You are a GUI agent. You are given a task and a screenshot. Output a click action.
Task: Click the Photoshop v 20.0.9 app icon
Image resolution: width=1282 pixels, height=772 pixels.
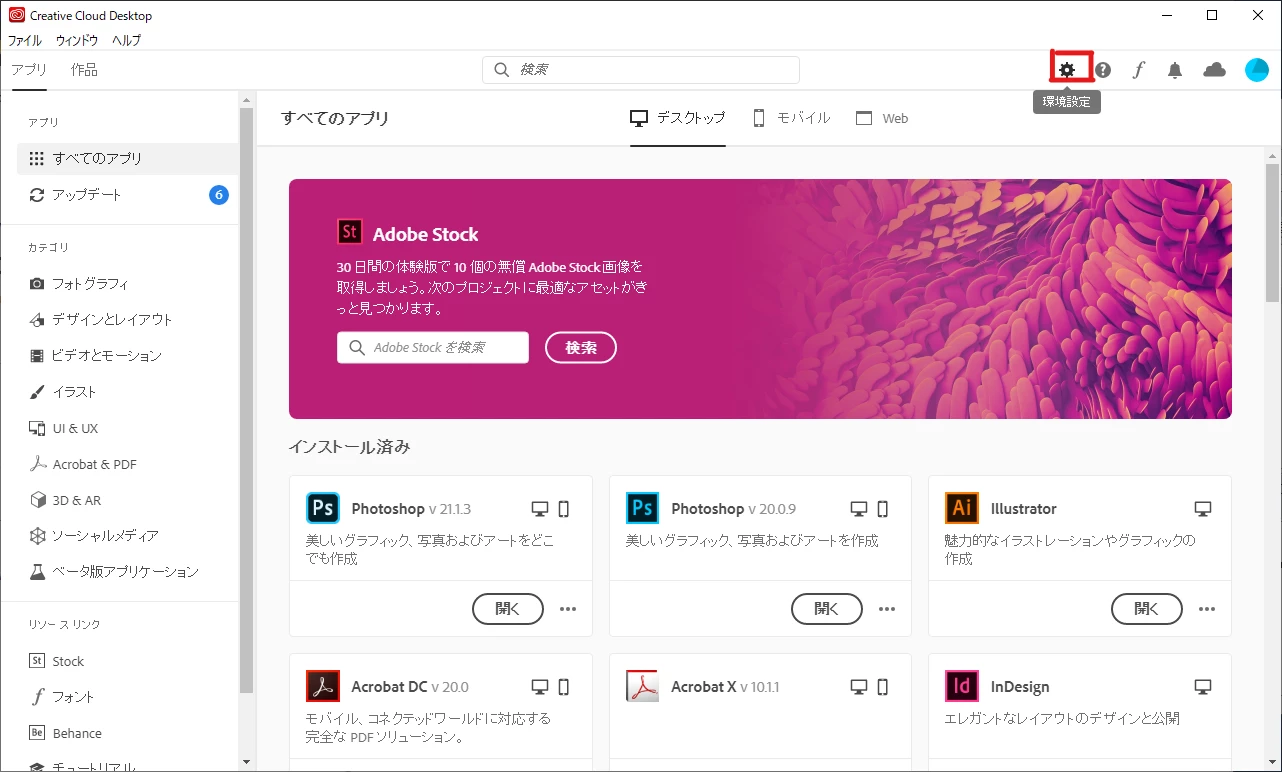[x=643, y=508]
